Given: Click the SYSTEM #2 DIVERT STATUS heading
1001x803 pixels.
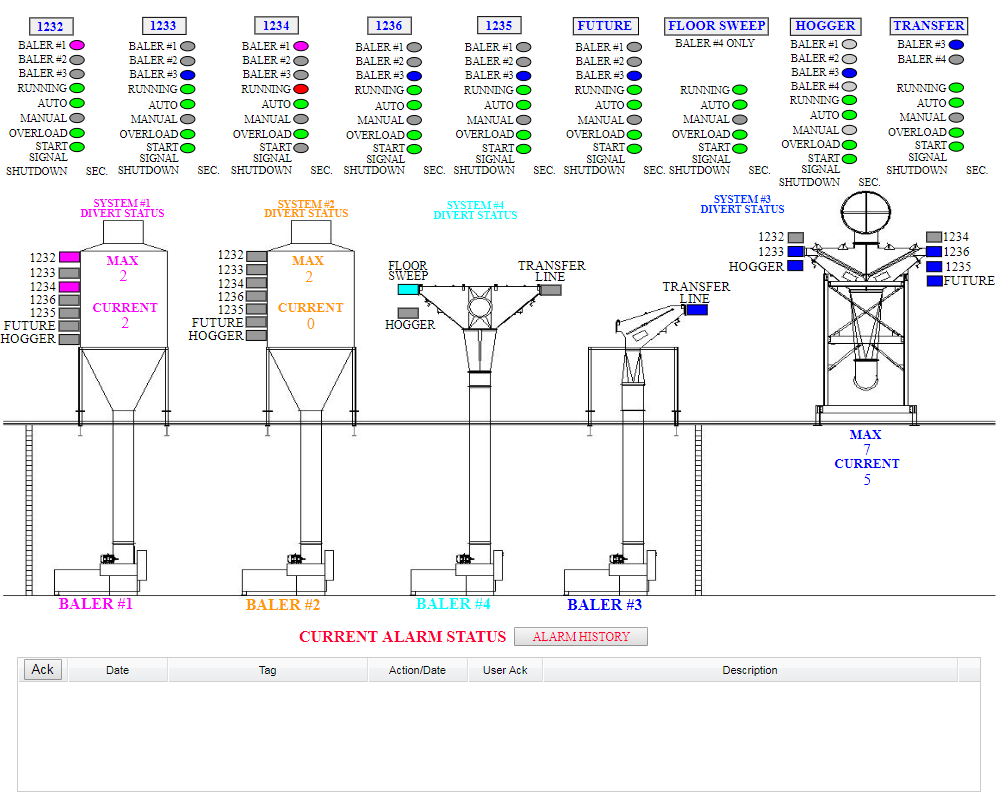Looking at the screenshot, I should [x=306, y=208].
